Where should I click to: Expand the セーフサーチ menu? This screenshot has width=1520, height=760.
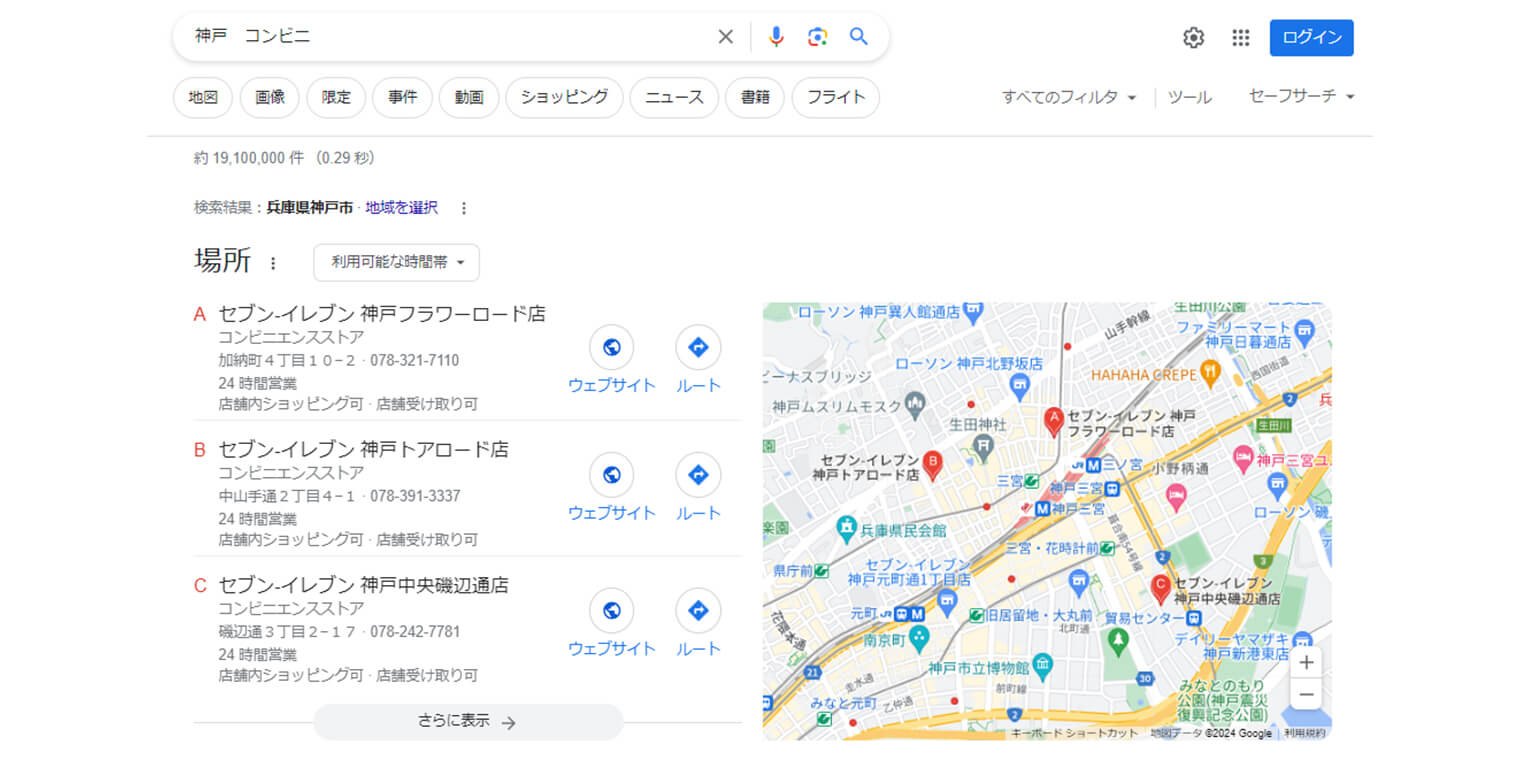point(1301,96)
